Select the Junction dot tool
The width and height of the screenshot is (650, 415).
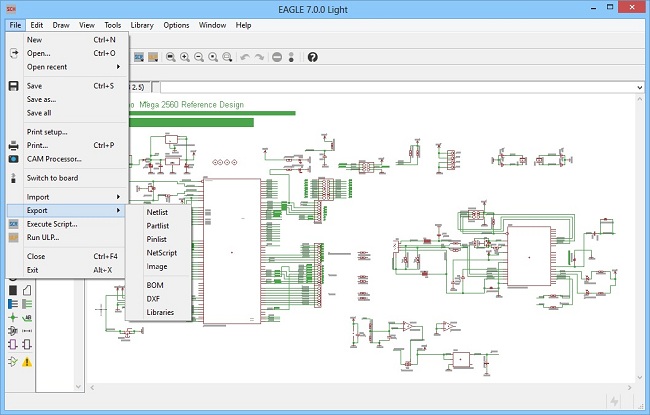(13, 318)
